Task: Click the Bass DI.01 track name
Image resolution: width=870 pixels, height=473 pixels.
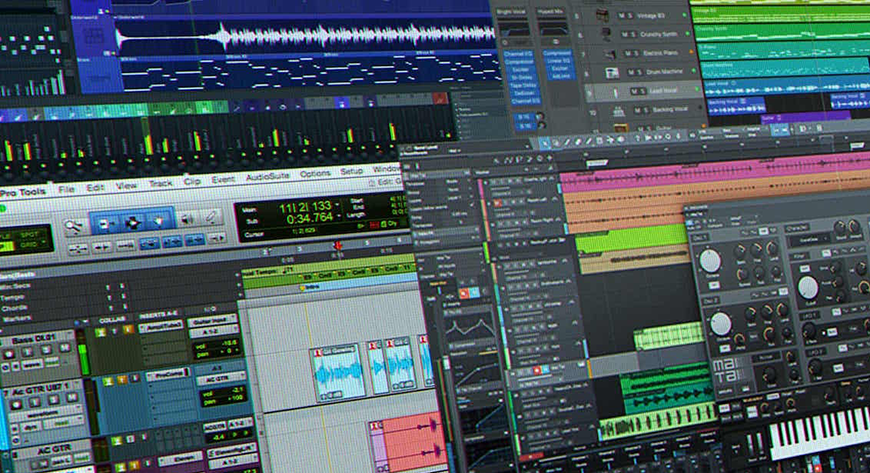Action: pyautogui.click(x=33, y=339)
